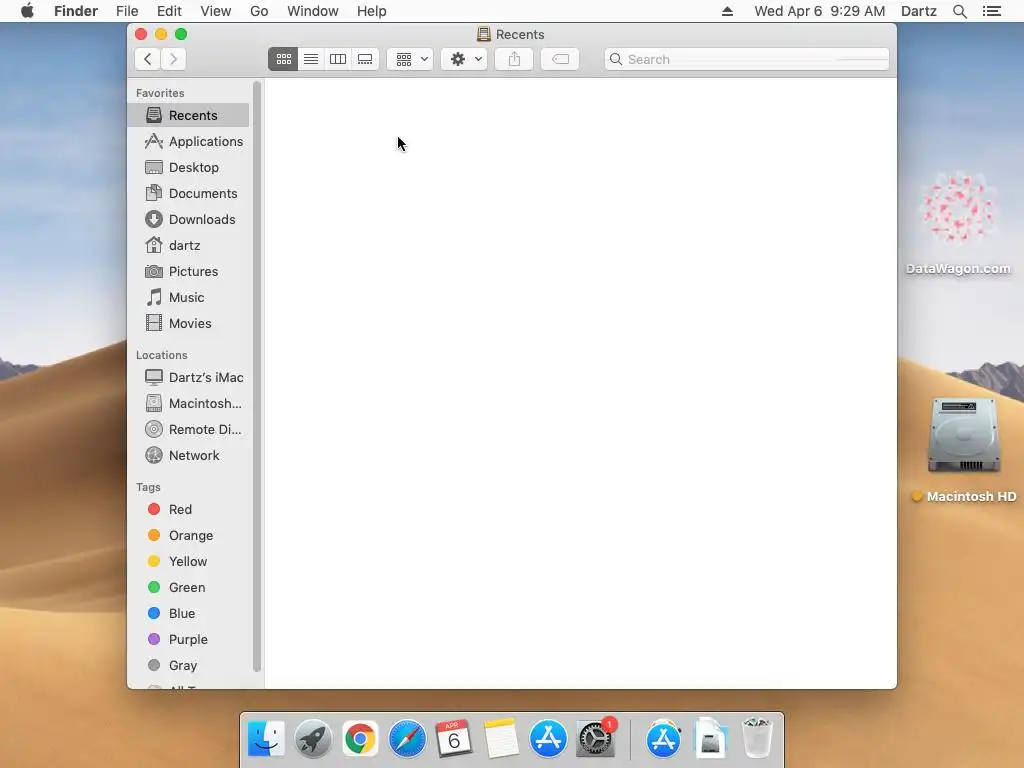Open the Apple menu

pyautogui.click(x=27, y=11)
